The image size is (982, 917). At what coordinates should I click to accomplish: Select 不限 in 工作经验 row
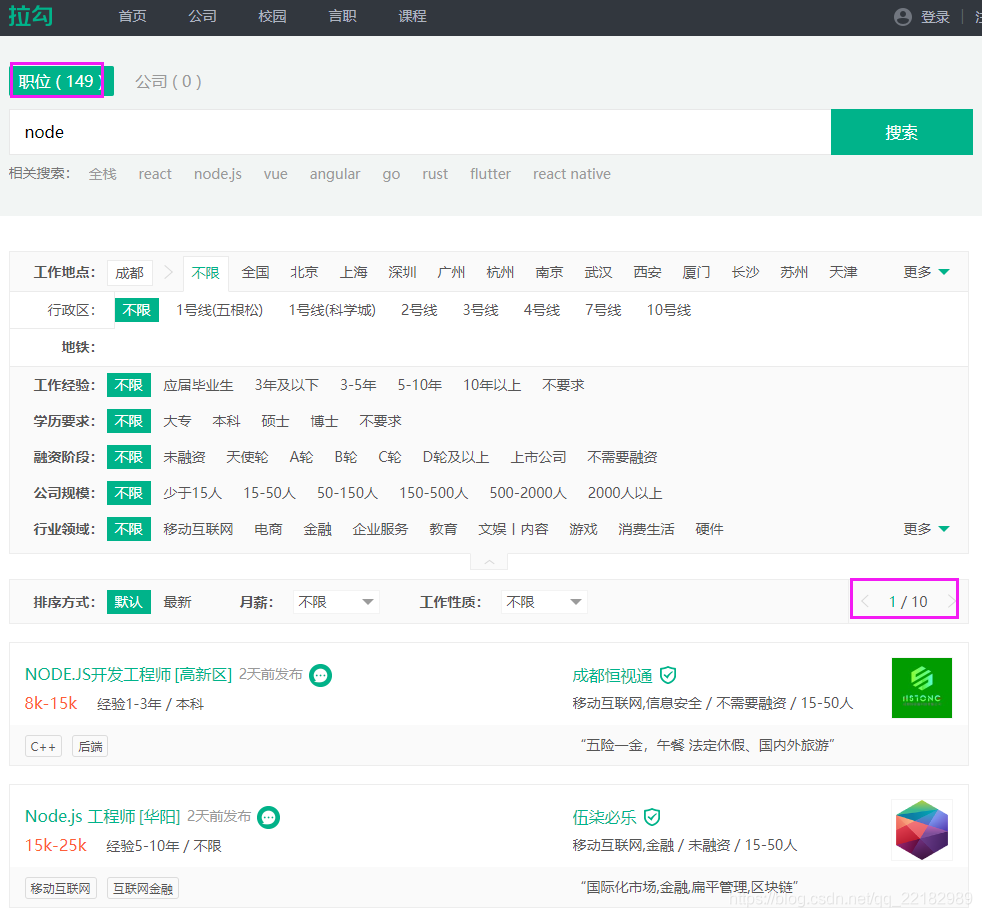[129, 385]
